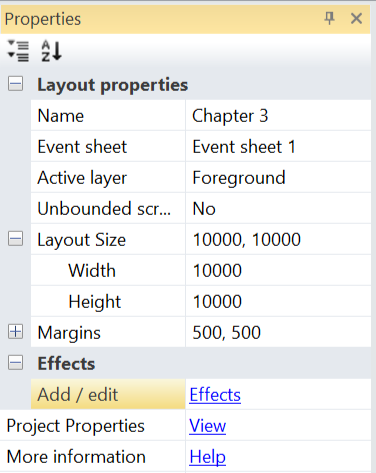Close the Properties panel
Screen dimensions: 376x473
point(356,18)
